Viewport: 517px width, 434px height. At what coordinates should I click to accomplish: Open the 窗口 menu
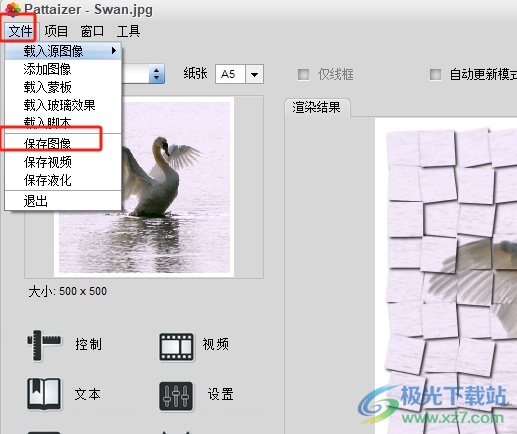(x=92, y=31)
